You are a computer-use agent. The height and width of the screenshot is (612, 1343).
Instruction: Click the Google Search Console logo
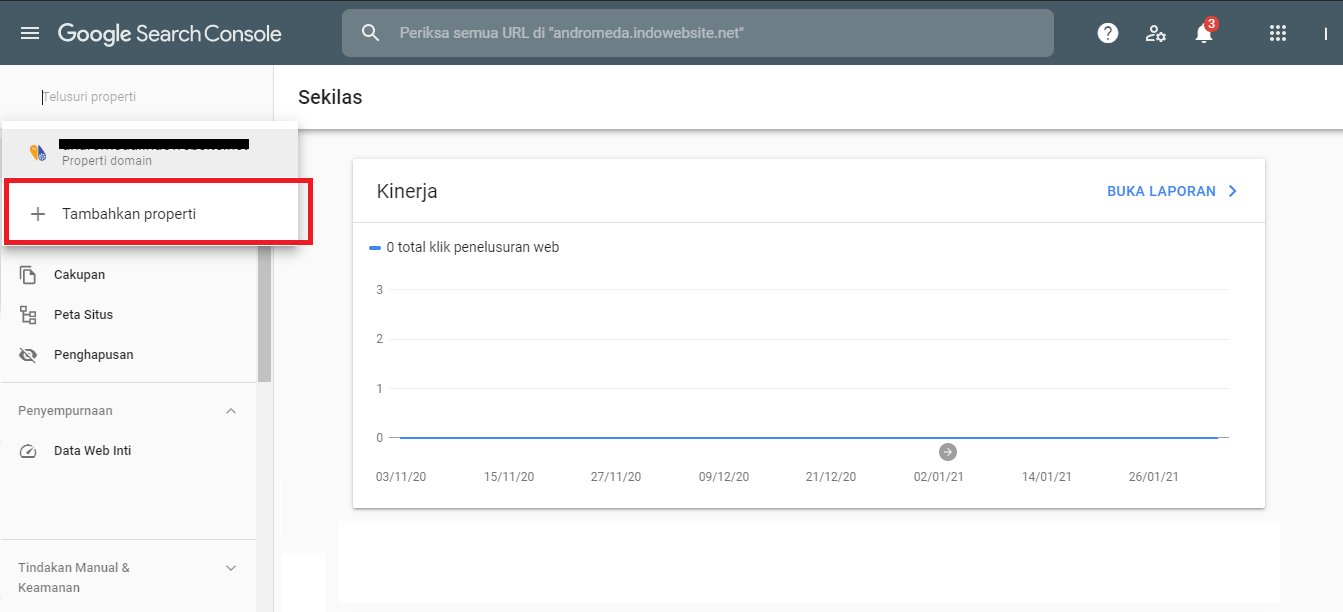[169, 32]
